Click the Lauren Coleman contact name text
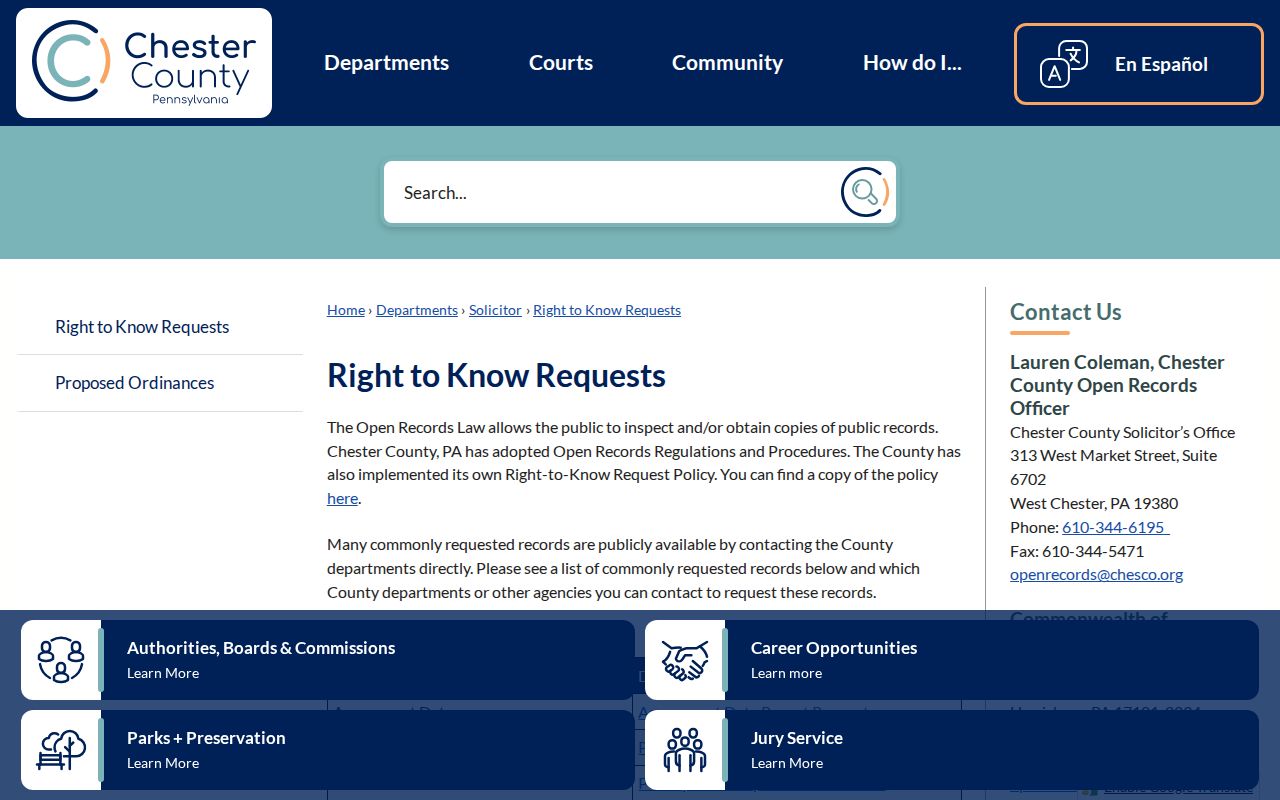The image size is (1280, 800). [1117, 385]
